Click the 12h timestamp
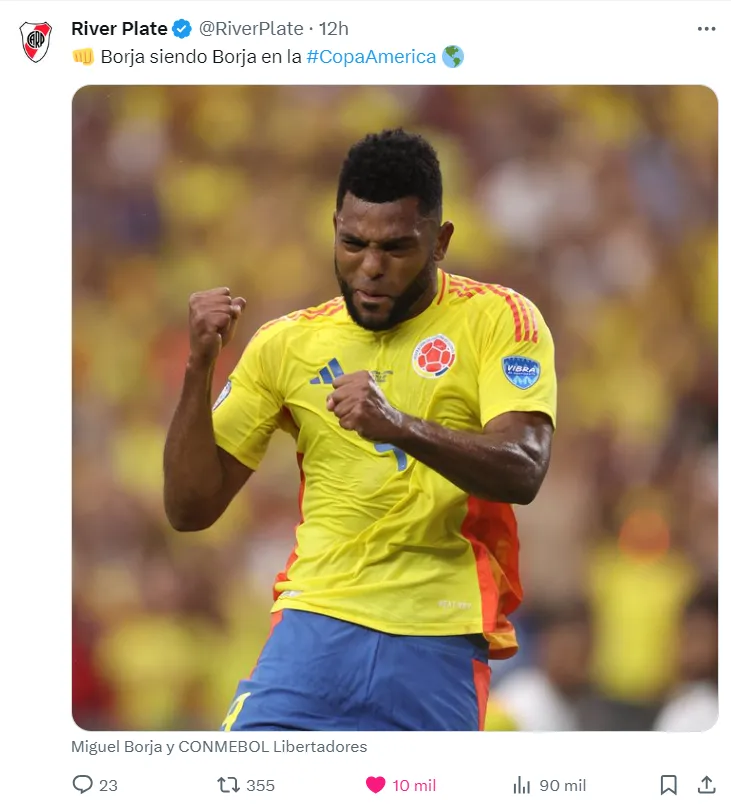 334,29
